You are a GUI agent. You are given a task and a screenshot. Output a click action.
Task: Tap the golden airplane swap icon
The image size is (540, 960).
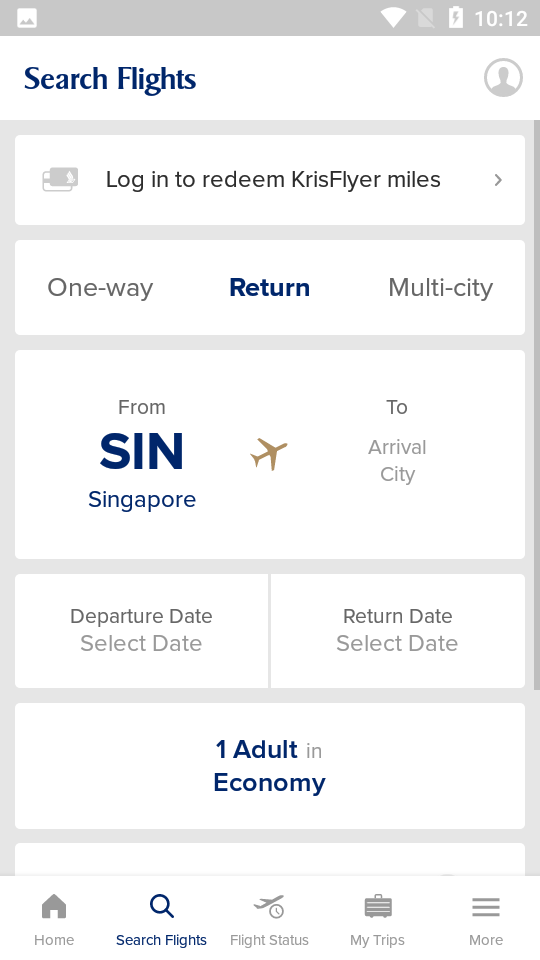(x=269, y=454)
